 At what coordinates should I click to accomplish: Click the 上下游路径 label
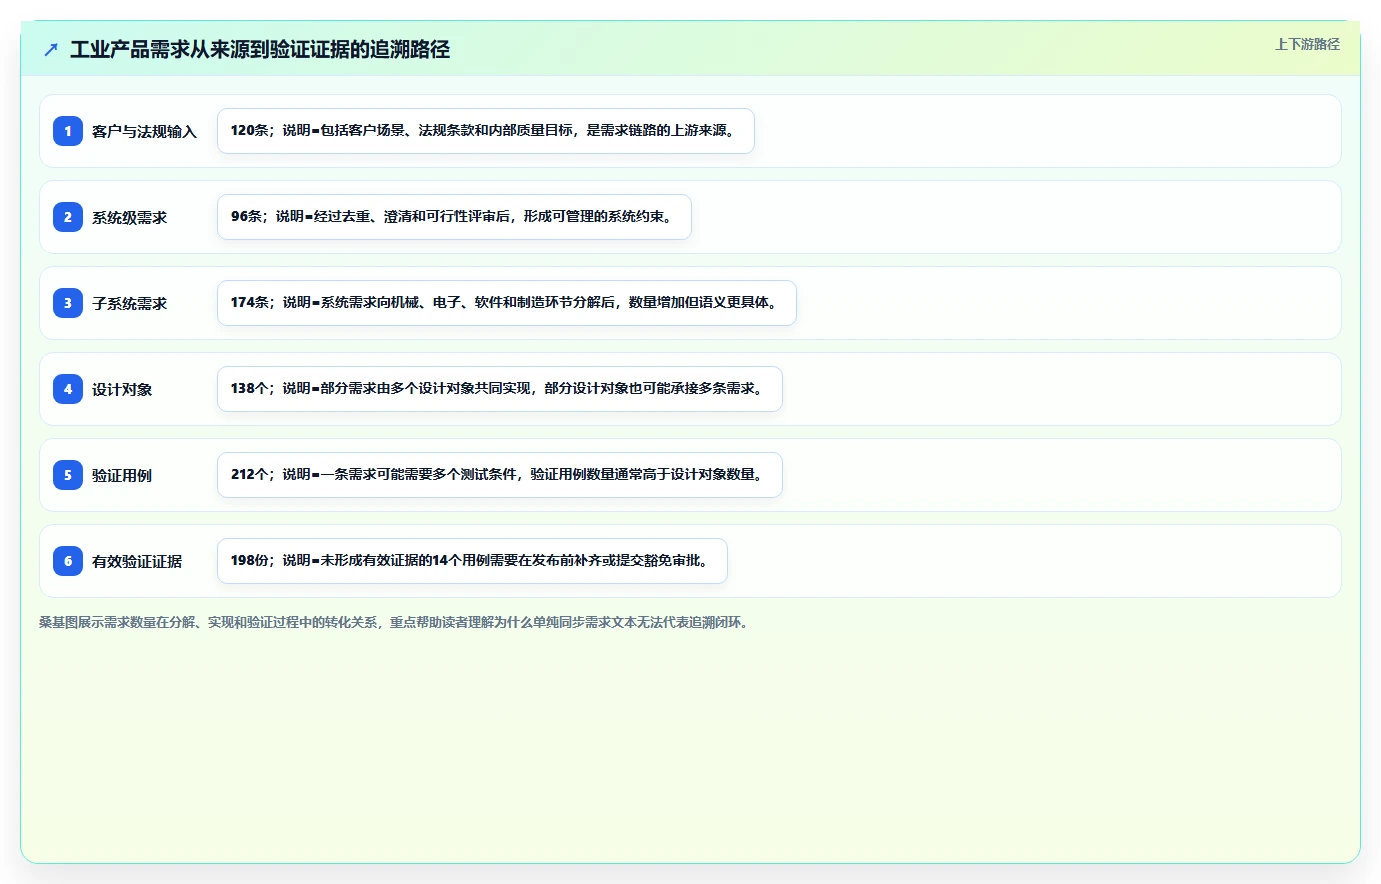coord(1307,44)
